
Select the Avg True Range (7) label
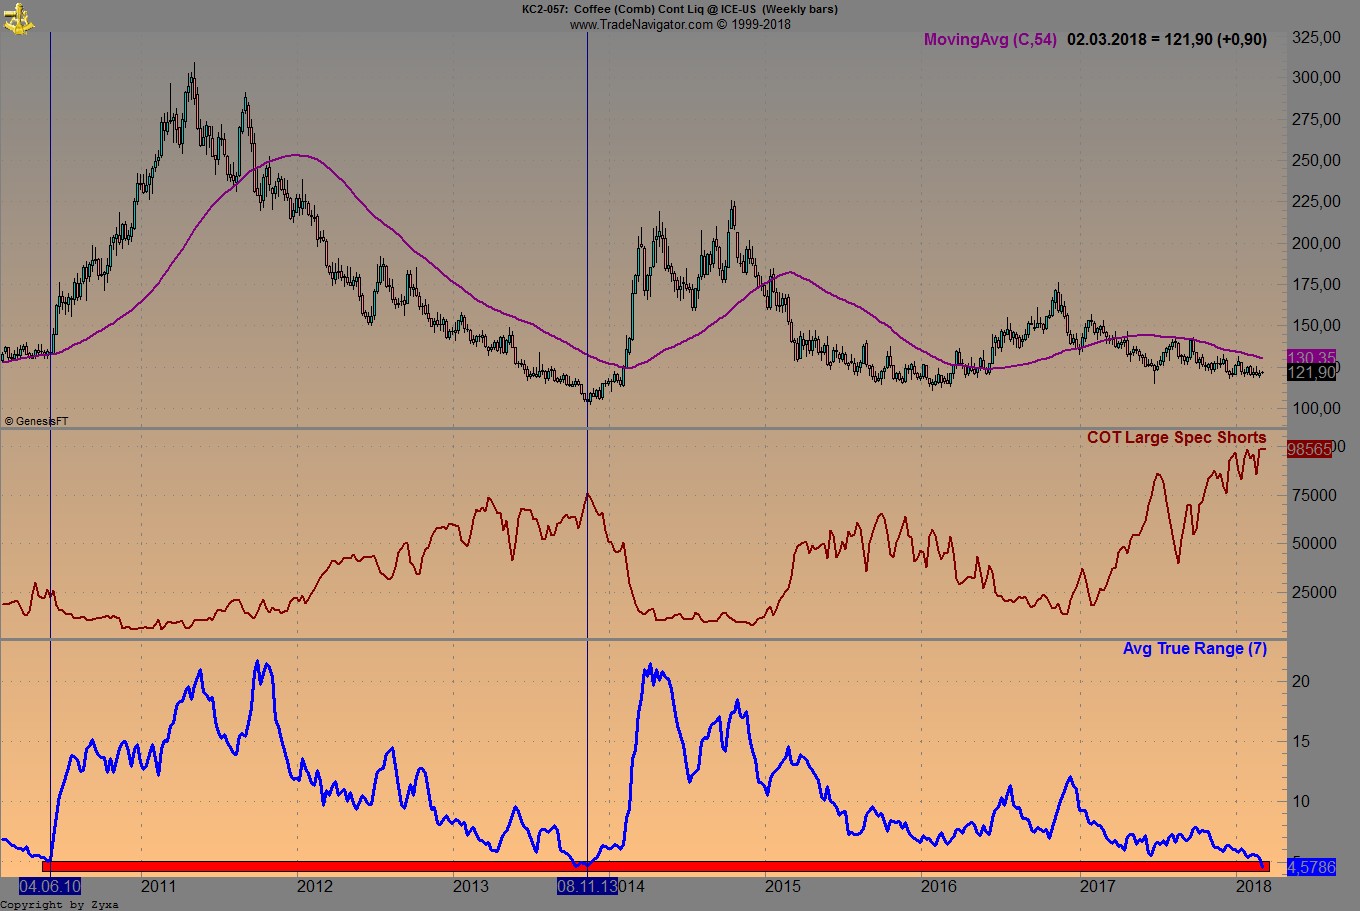[x=1194, y=648]
